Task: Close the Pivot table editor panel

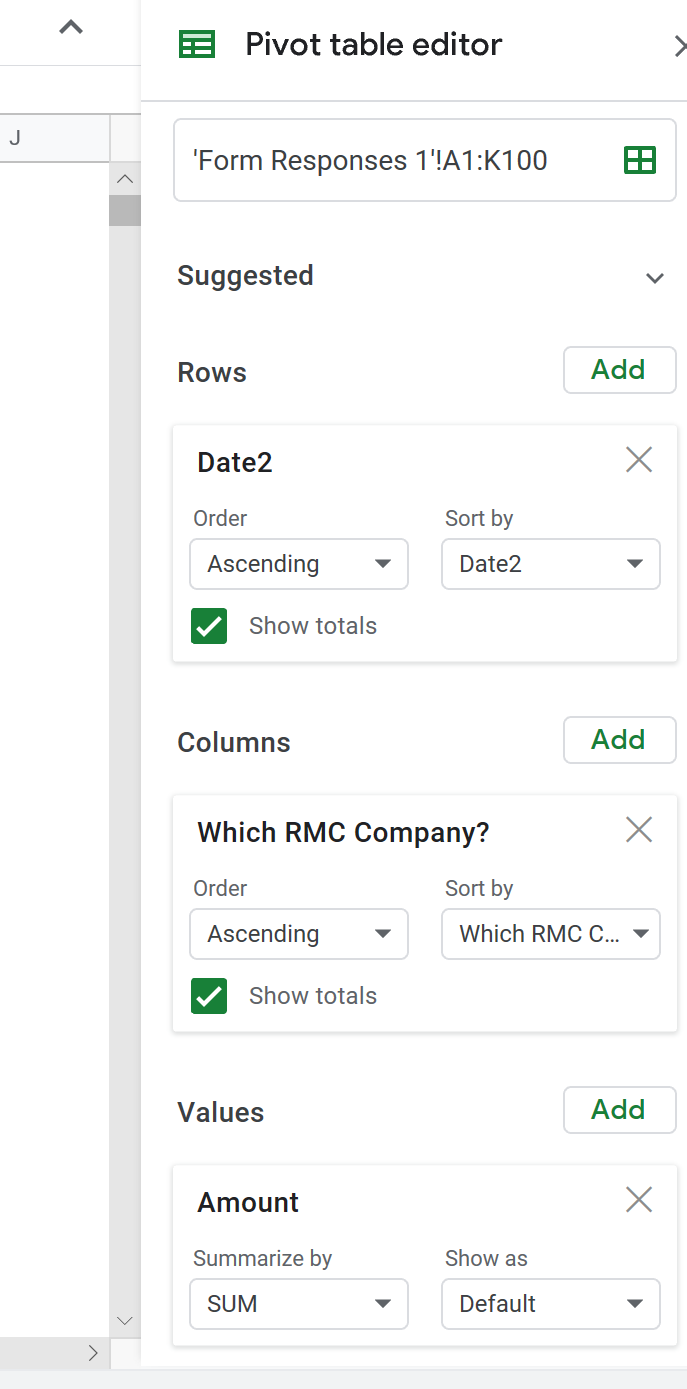Action: pos(679,45)
